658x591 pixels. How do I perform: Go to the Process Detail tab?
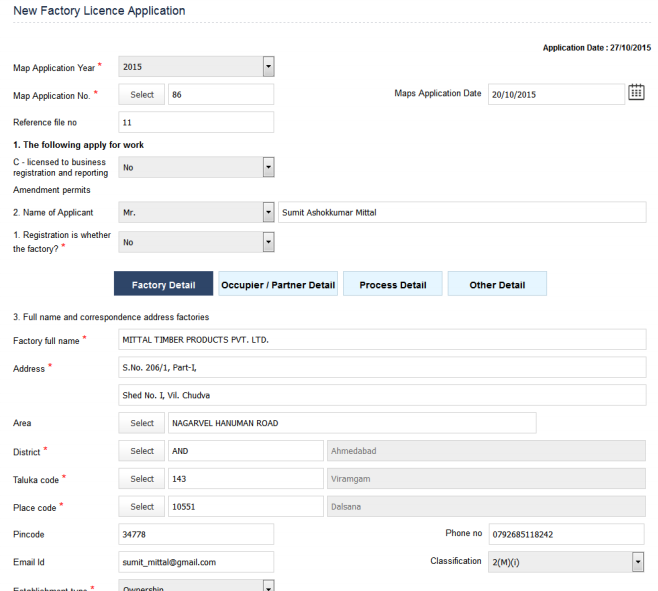(392, 285)
